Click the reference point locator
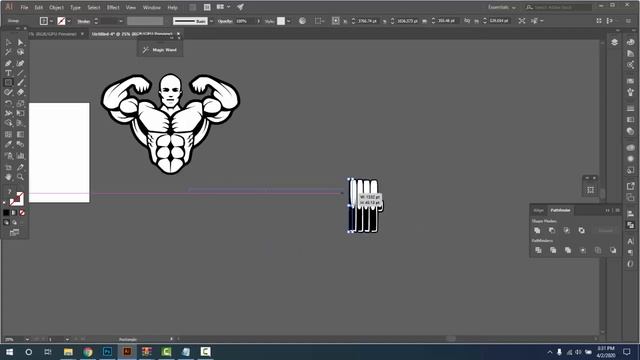 [335, 21]
